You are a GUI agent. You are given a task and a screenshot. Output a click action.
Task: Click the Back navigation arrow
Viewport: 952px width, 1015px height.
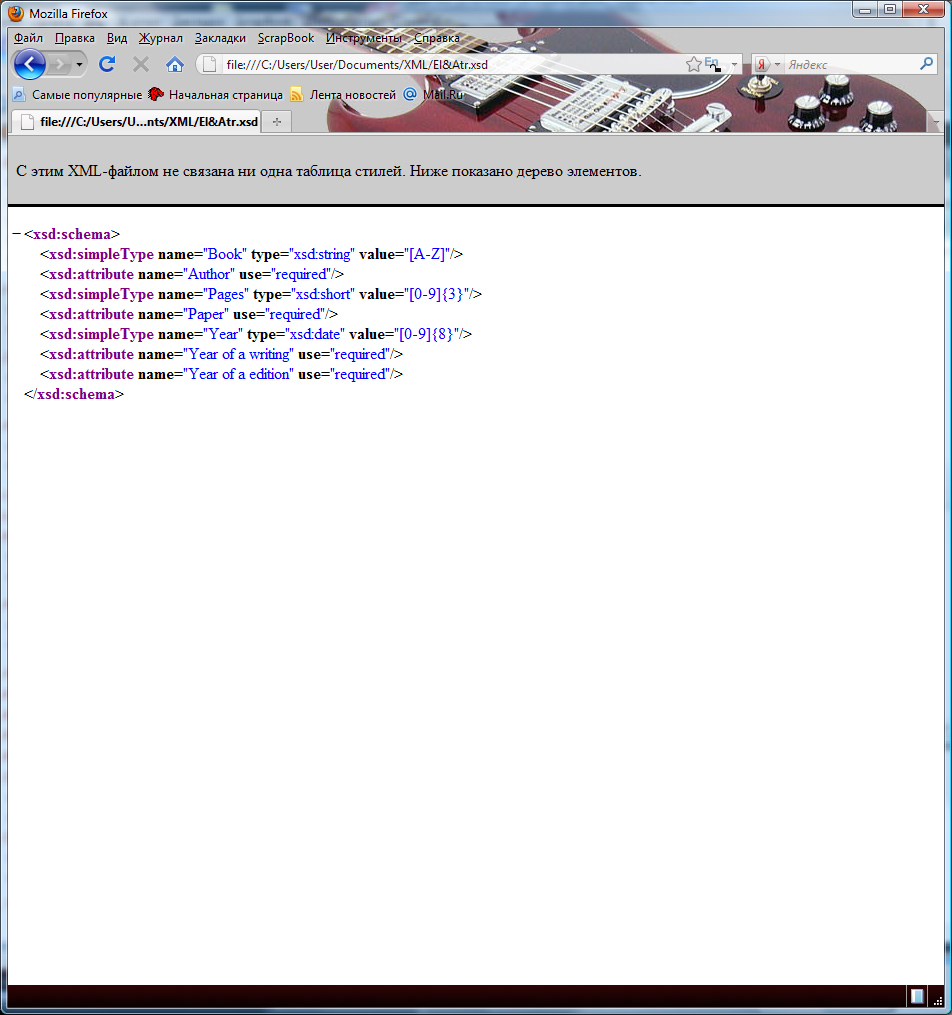point(30,64)
